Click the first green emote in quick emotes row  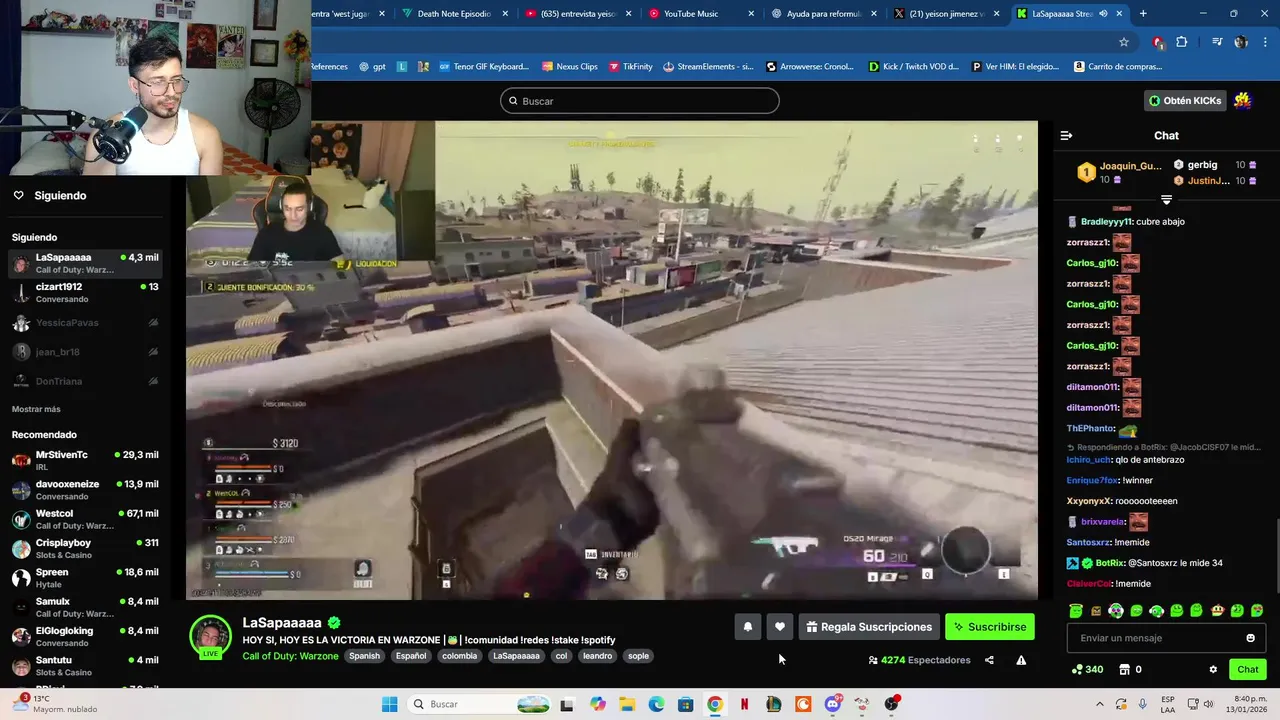(x=1076, y=611)
